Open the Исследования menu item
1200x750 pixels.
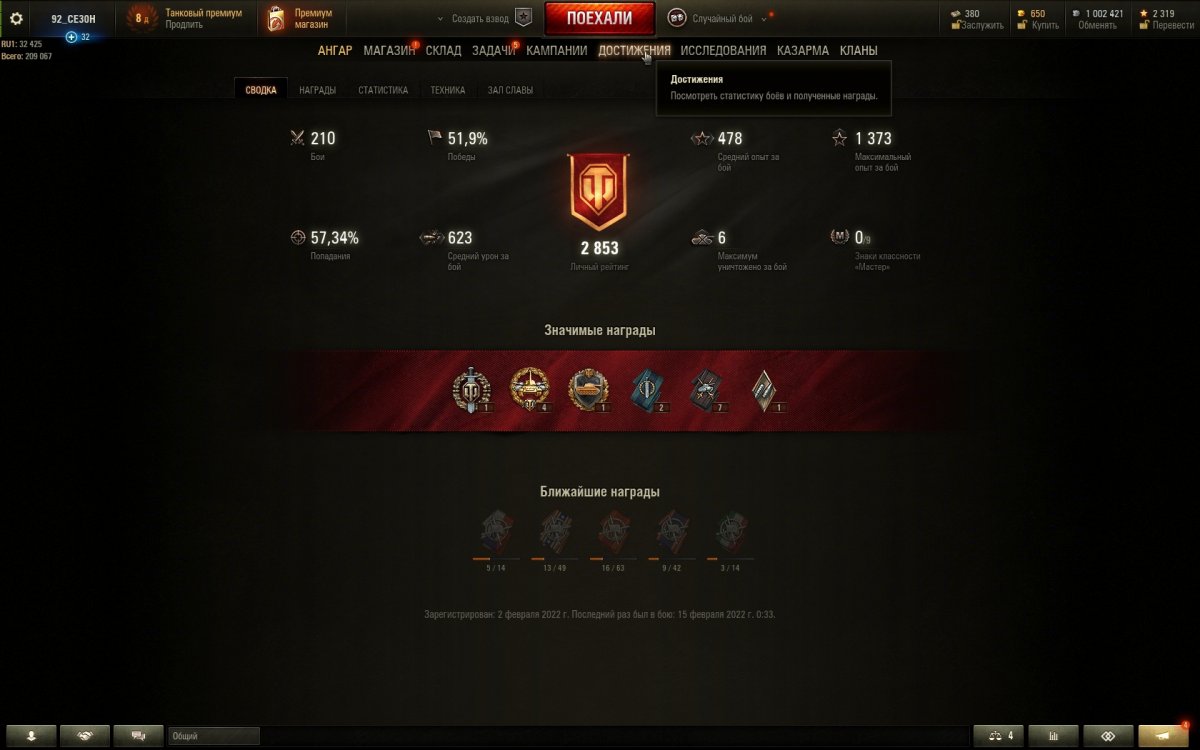pos(723,50)
